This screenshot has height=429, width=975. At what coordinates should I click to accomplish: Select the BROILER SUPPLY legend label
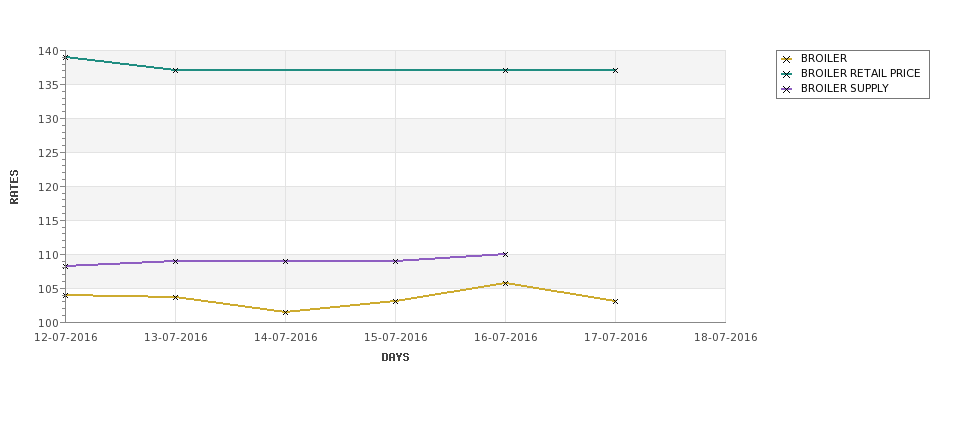coord(844,88)
